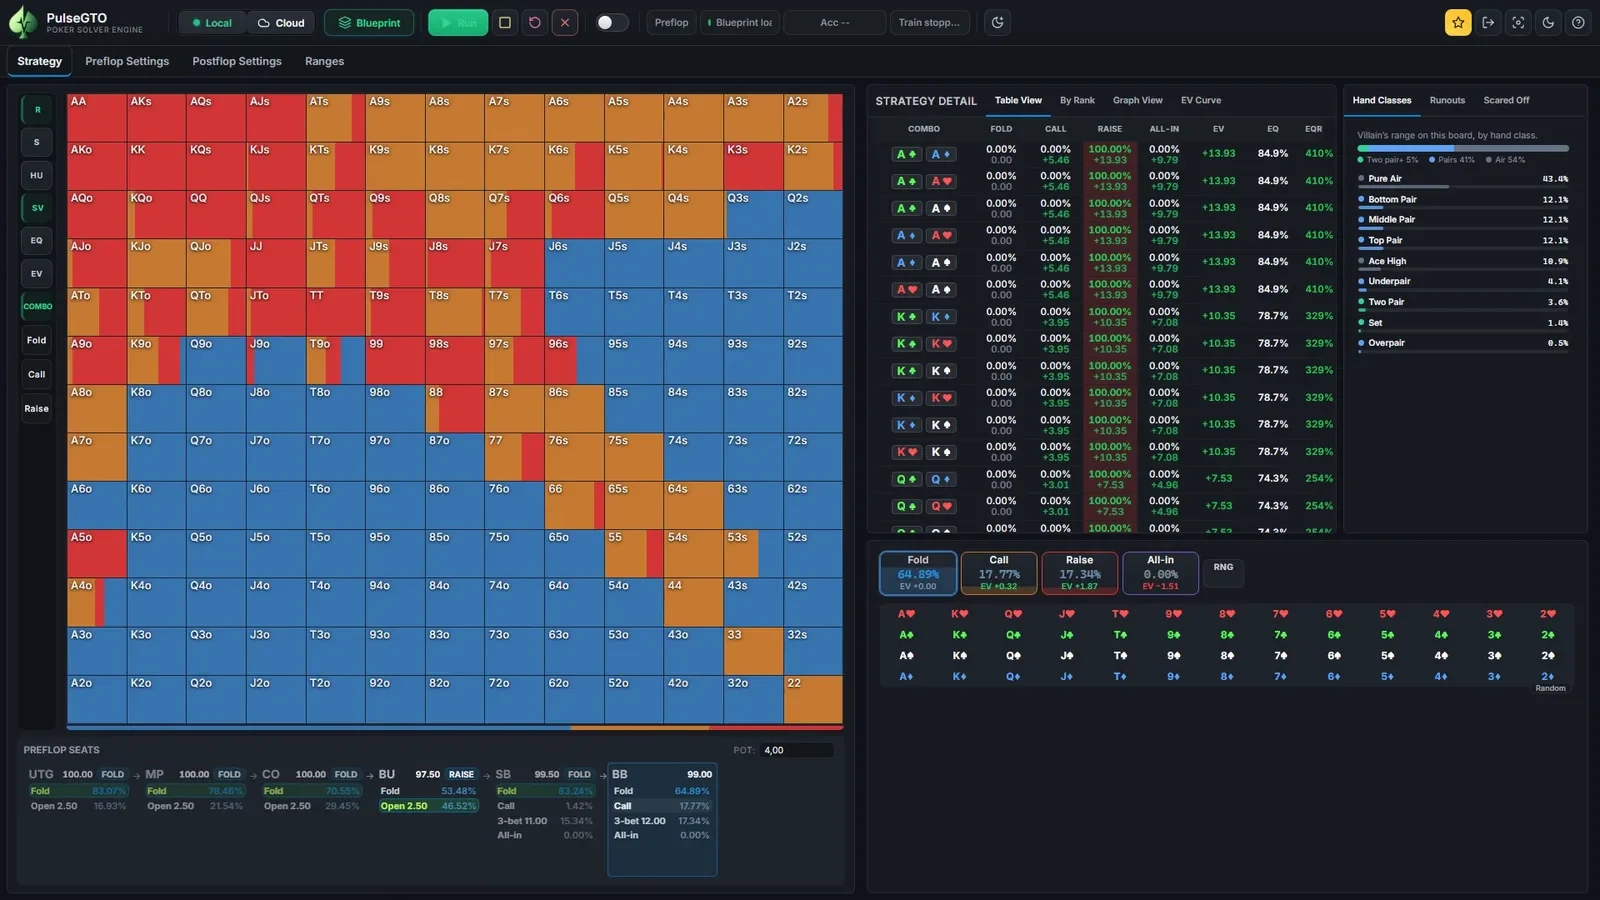The width and height of the screenshot is (1600, 900).
Task: Click the POT input field
Action: [x=796, y=750]
